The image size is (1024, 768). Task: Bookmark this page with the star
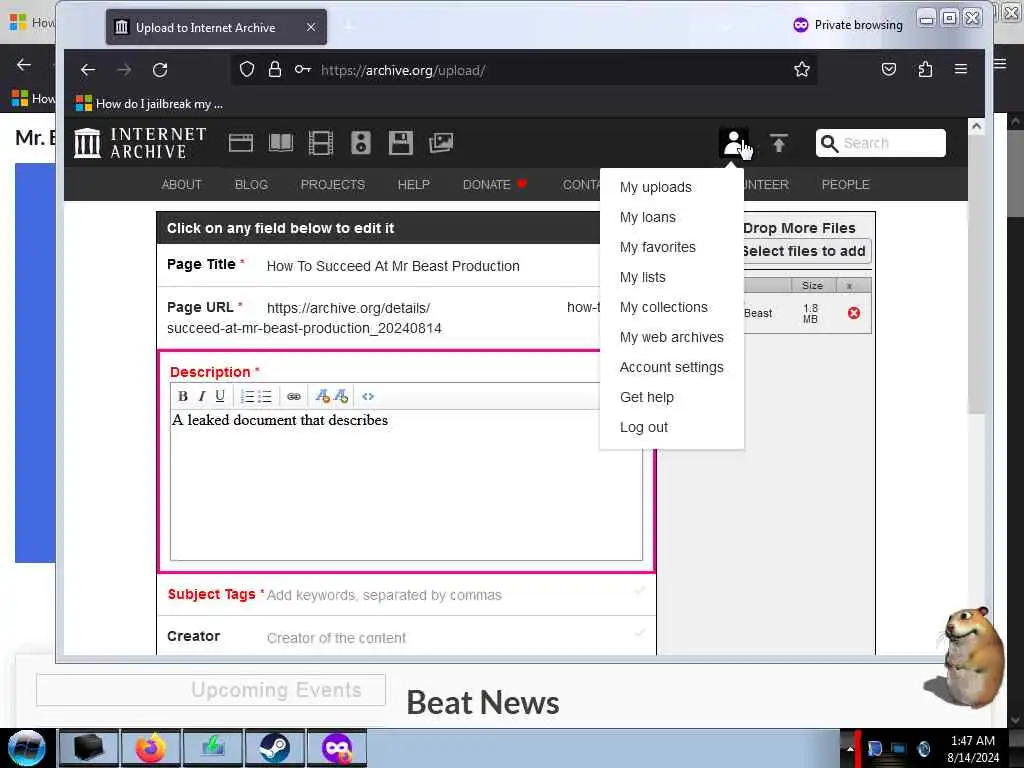[802, 70]
